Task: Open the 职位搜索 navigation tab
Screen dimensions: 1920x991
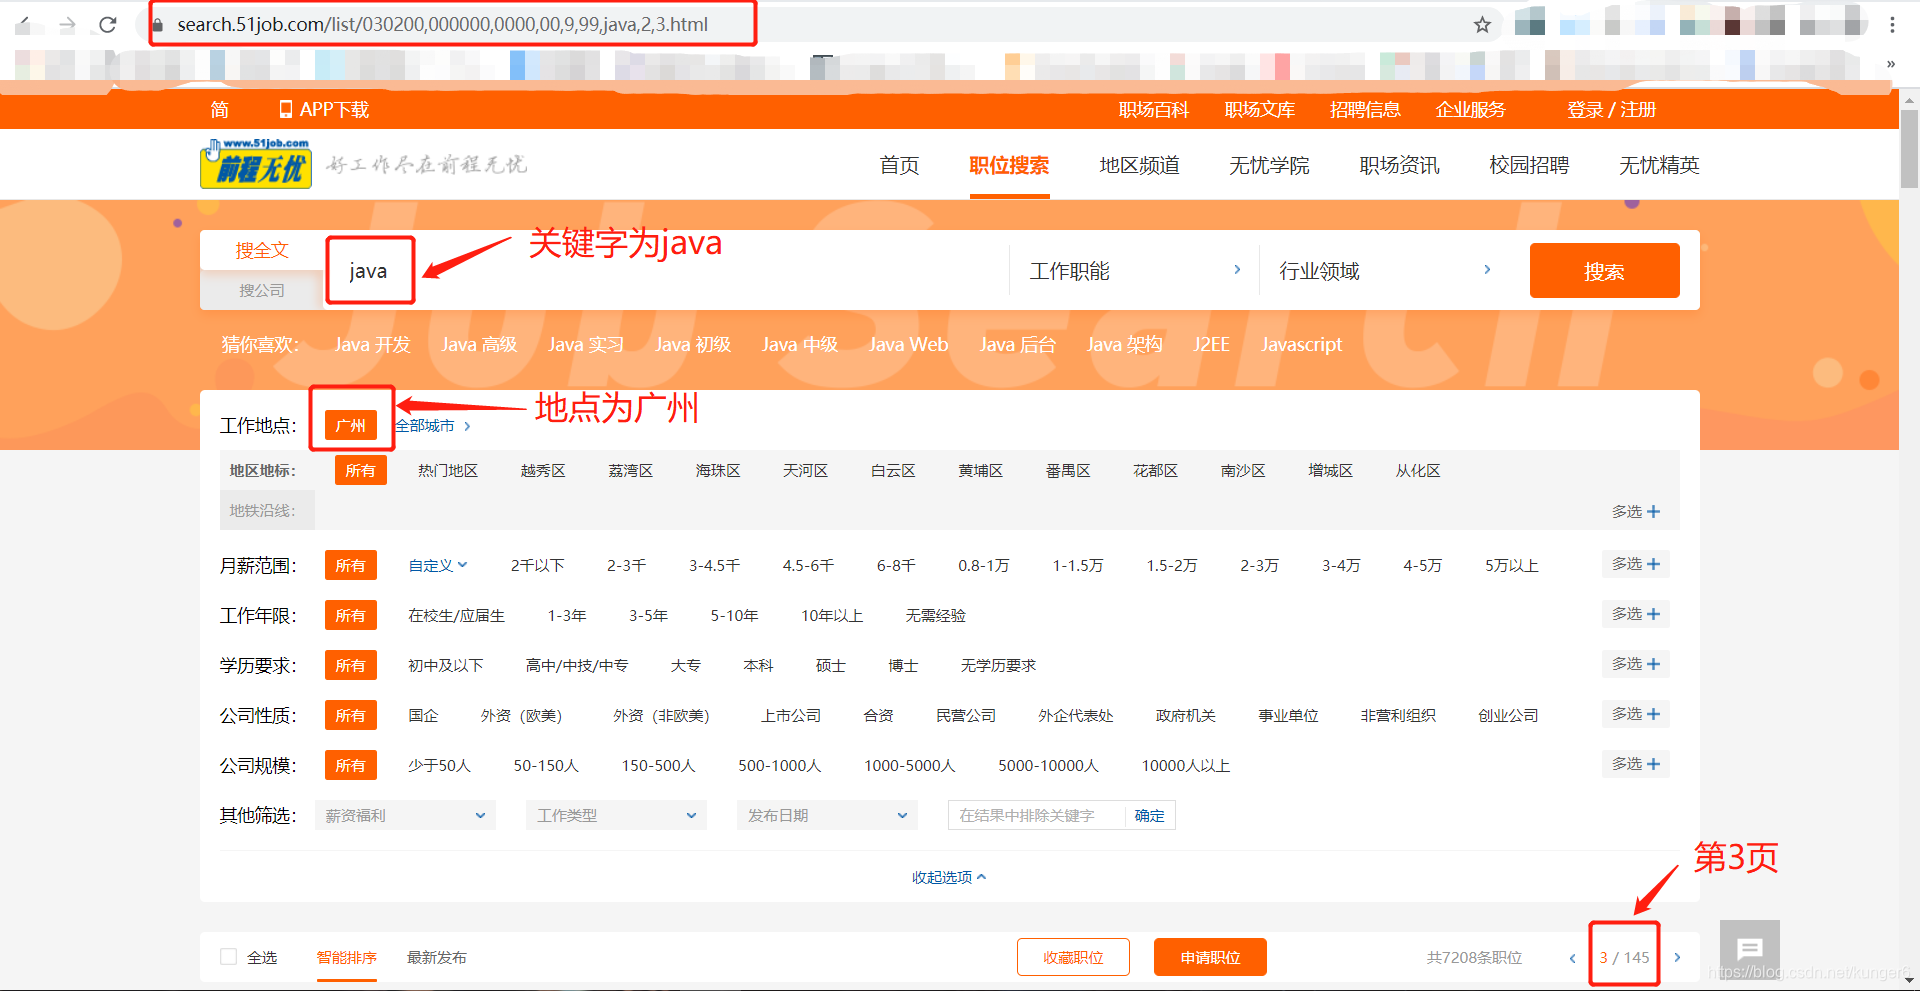Action: 1009,165
